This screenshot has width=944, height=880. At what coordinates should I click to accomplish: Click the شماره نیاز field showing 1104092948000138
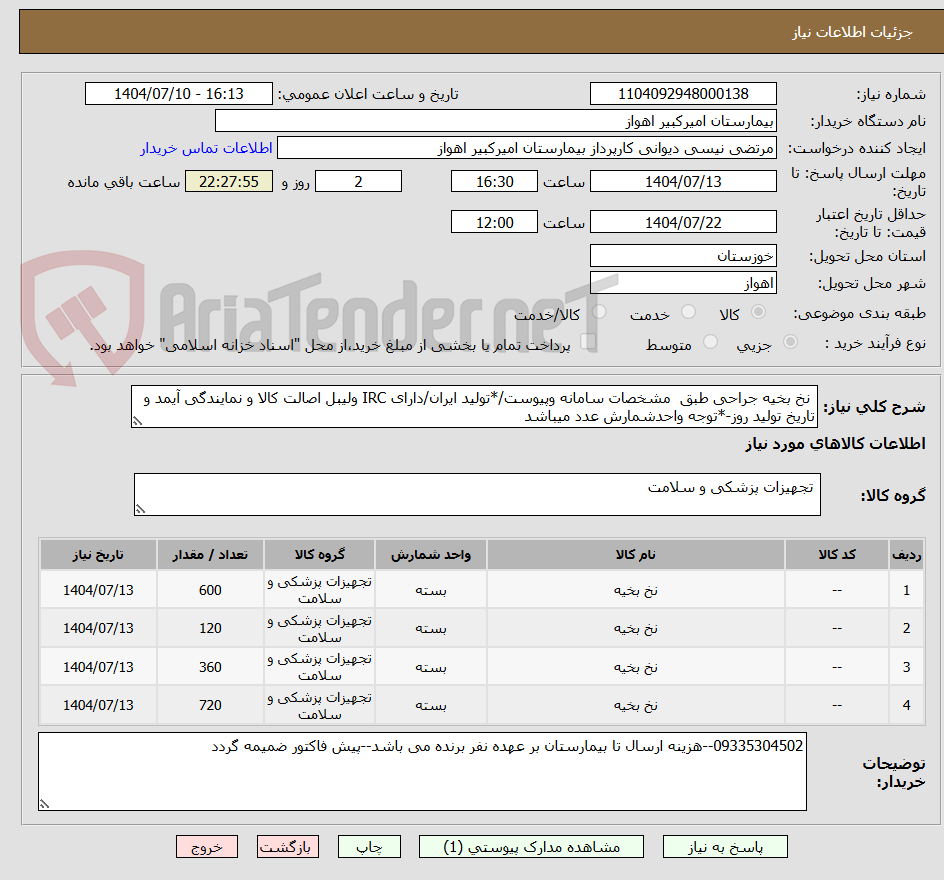coord(683,93)
